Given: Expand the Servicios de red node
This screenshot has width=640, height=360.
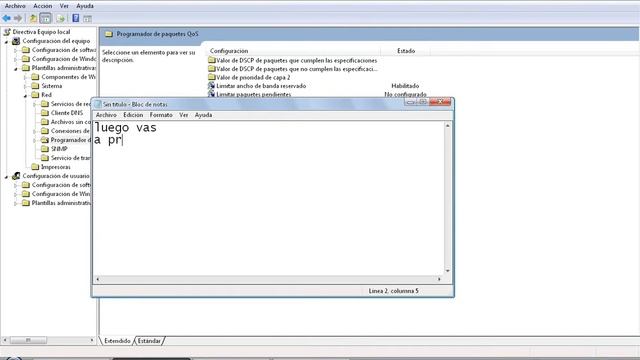Looking at the screenshot, I should point(35,104).
